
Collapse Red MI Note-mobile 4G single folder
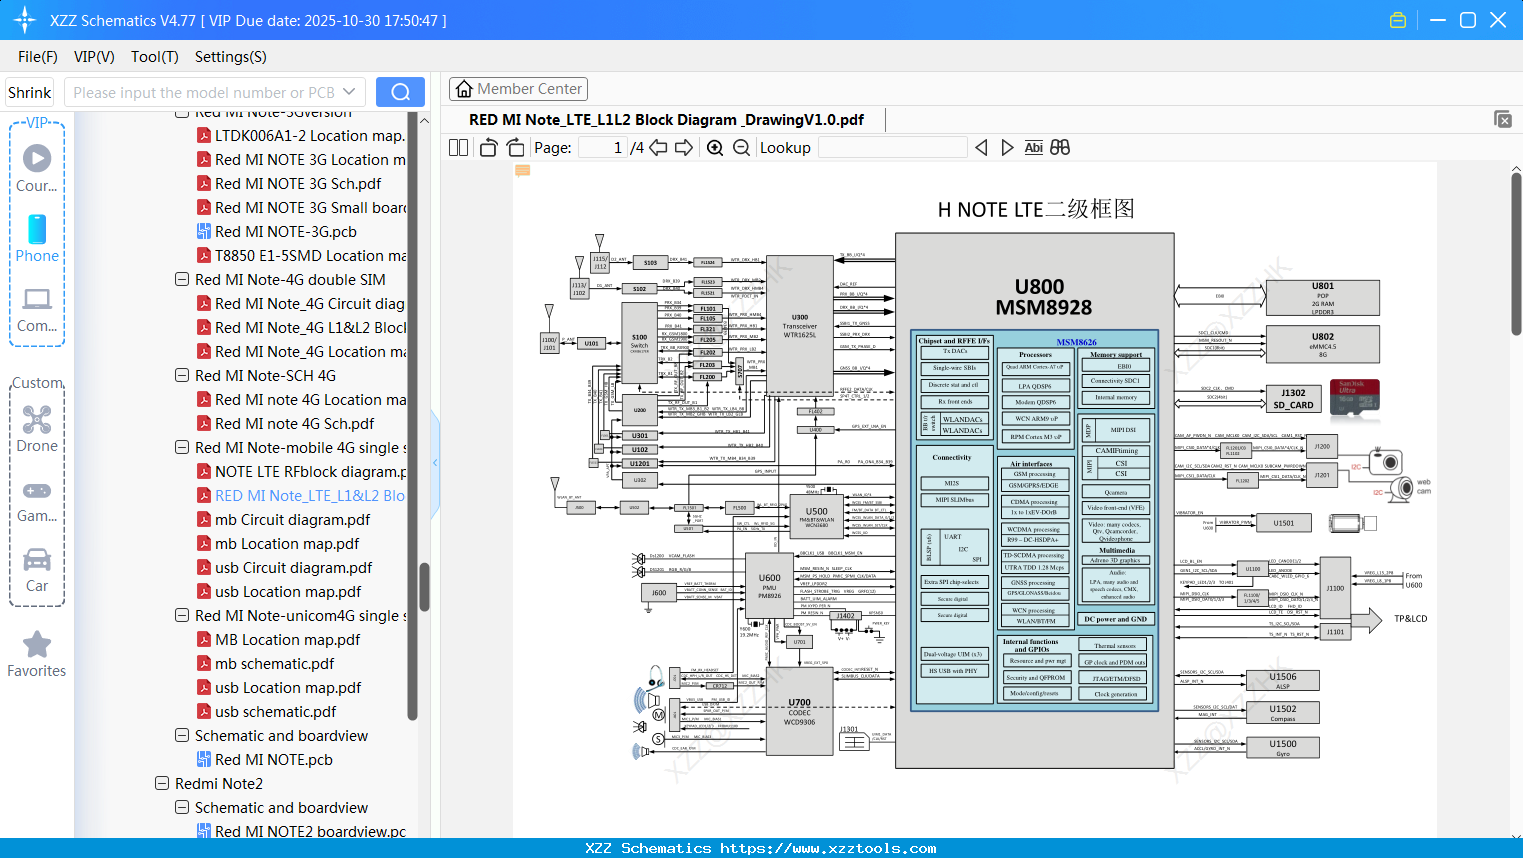(182, 448)
